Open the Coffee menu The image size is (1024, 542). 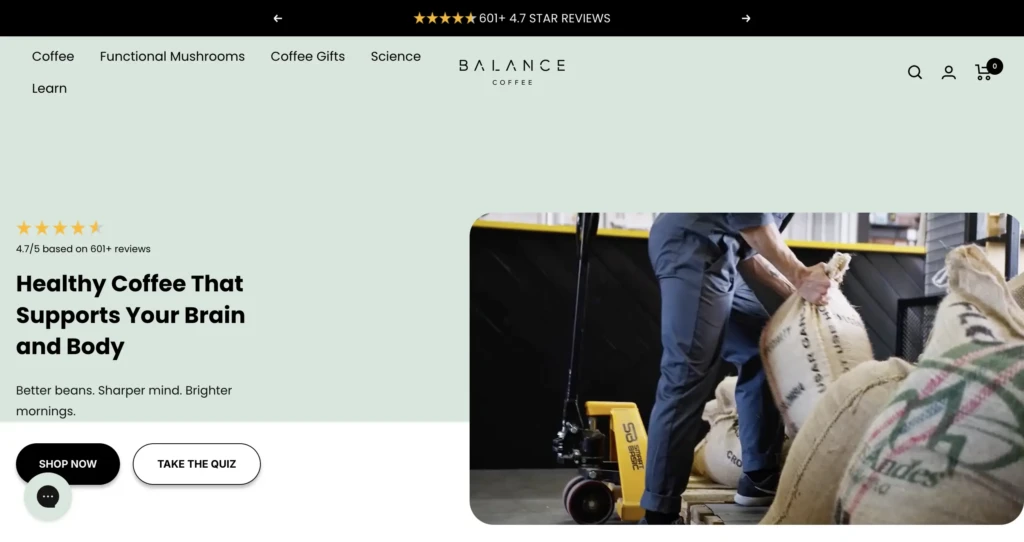coord(53,56)
